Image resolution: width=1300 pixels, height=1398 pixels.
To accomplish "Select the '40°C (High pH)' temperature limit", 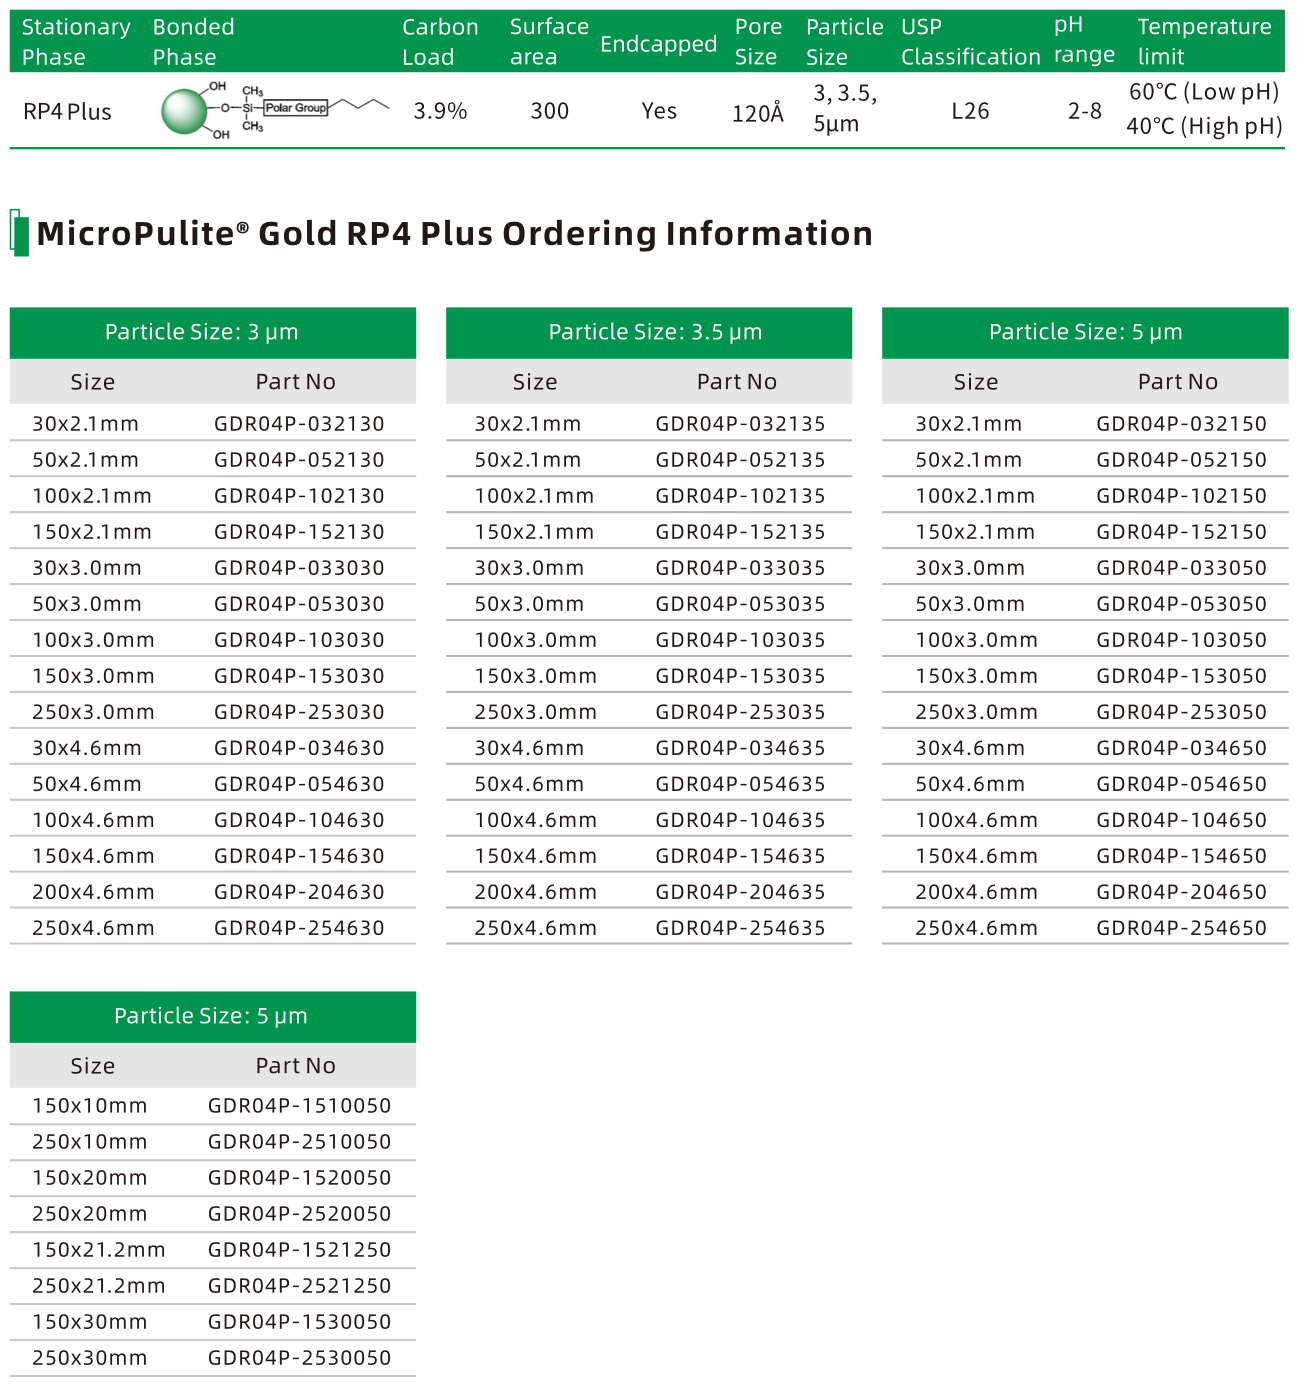I will tap(1204, 126).
